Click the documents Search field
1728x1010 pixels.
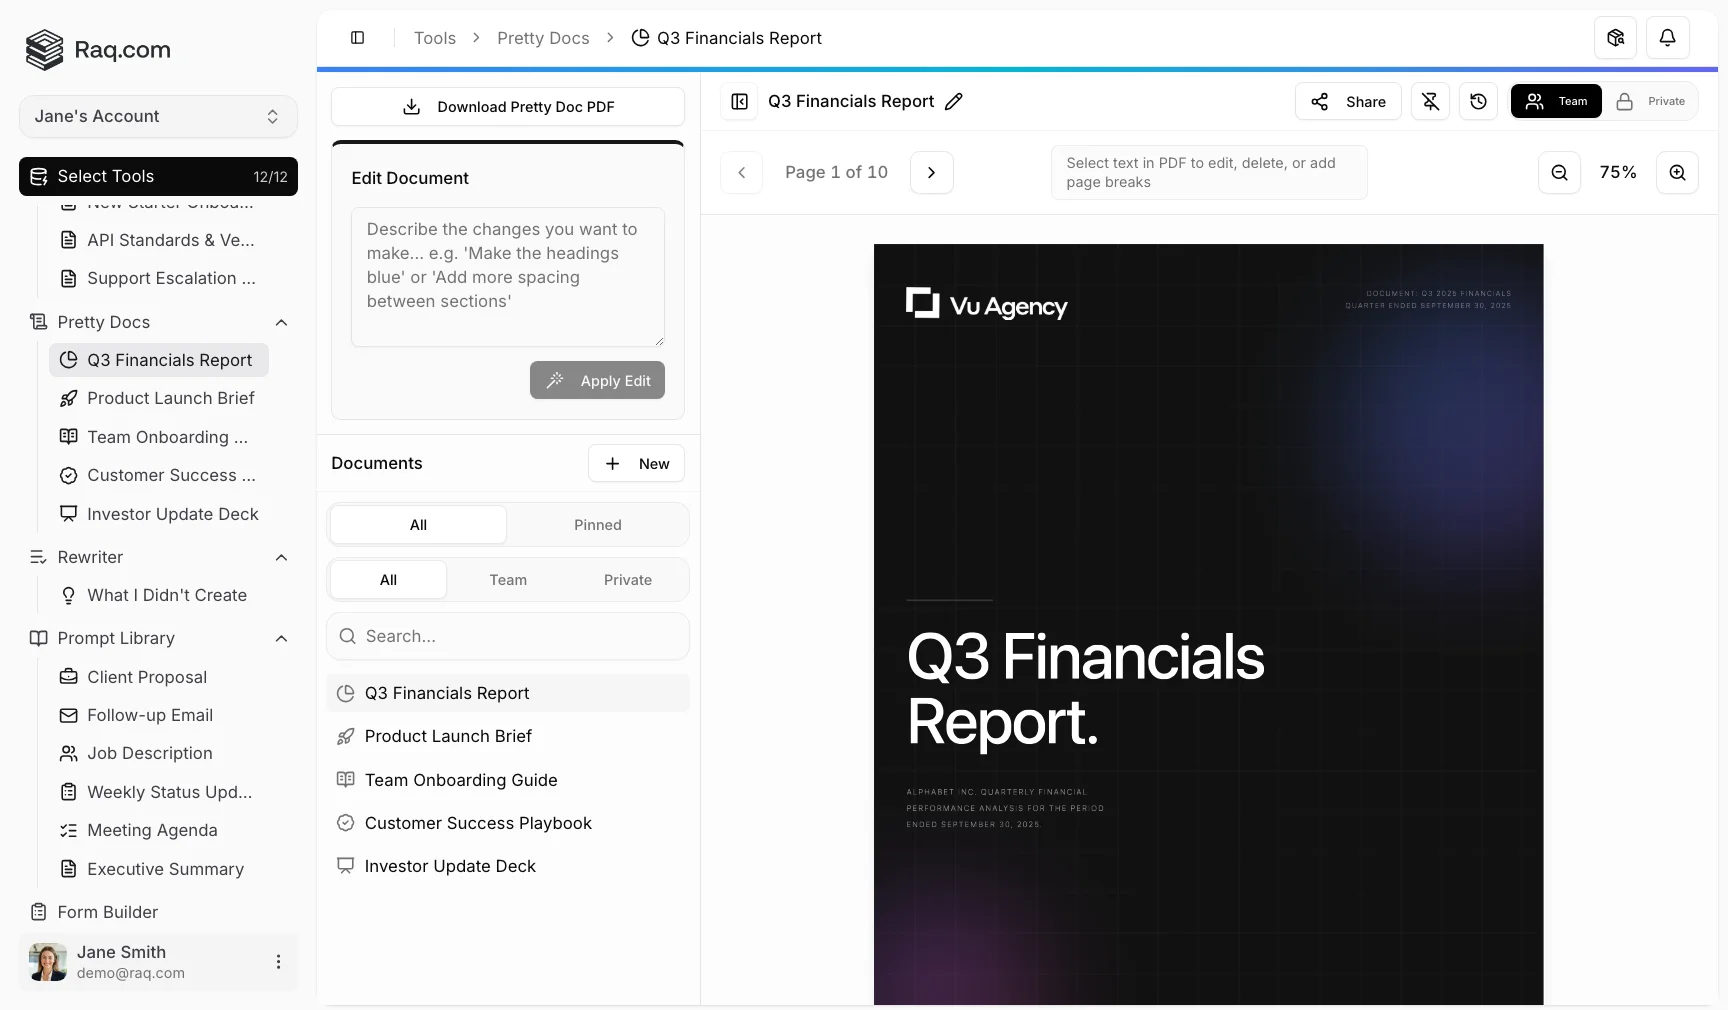click(508, 636)
